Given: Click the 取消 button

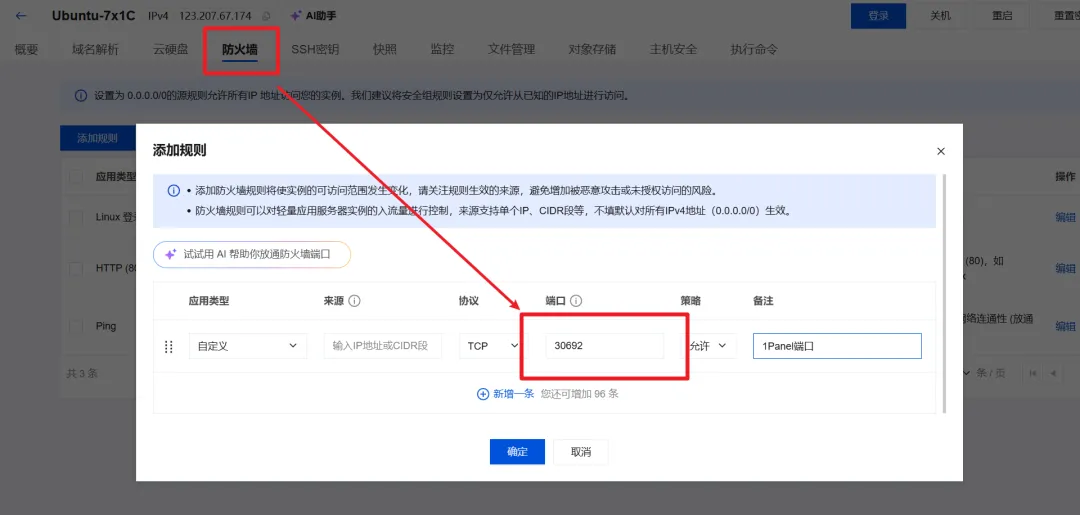Looking at the screenshot, I should [x=581, y=452].
